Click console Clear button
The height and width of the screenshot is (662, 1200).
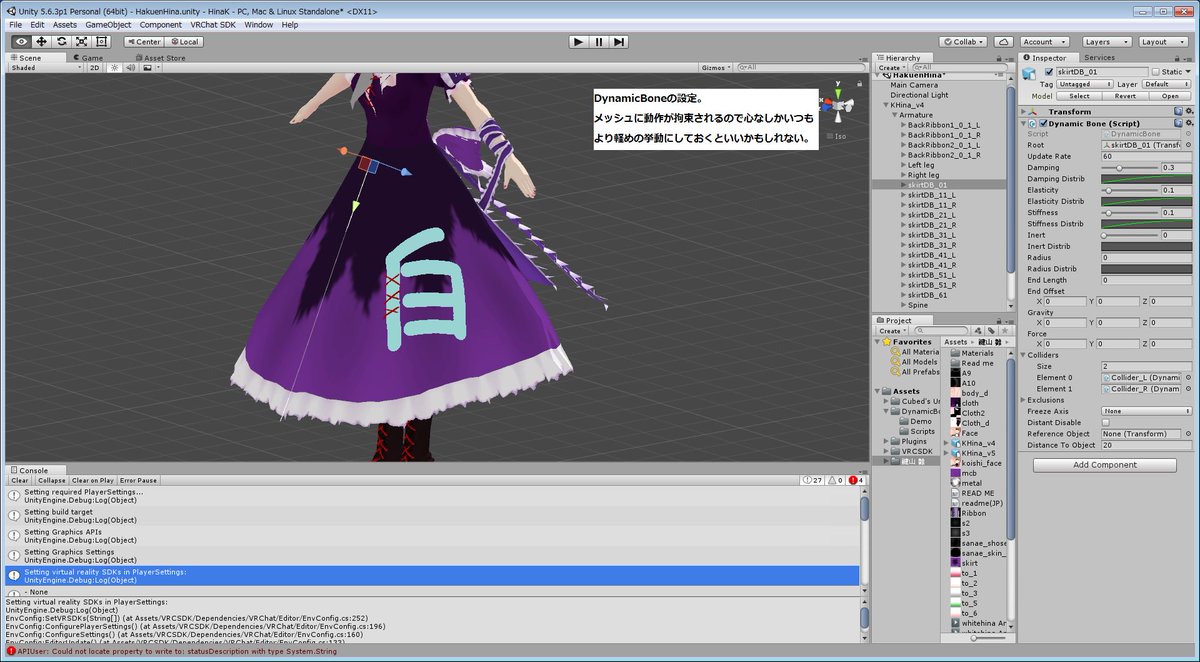coord(20,480)
